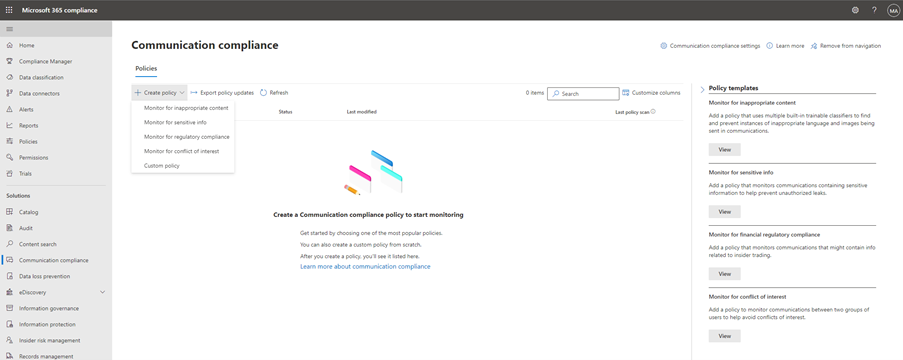This screenshot has width=903, height=360.
Task: Click the Policies sidebar icon
Action: [x=9, y=141]
